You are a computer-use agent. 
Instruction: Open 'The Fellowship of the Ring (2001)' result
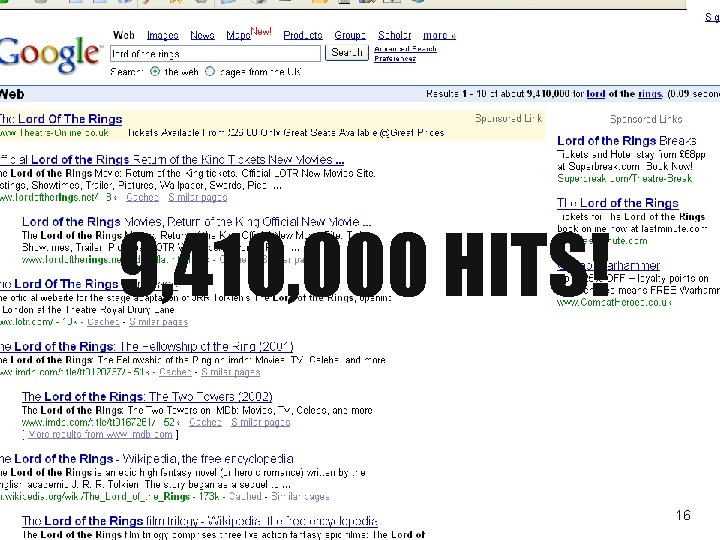click(146, 346)
